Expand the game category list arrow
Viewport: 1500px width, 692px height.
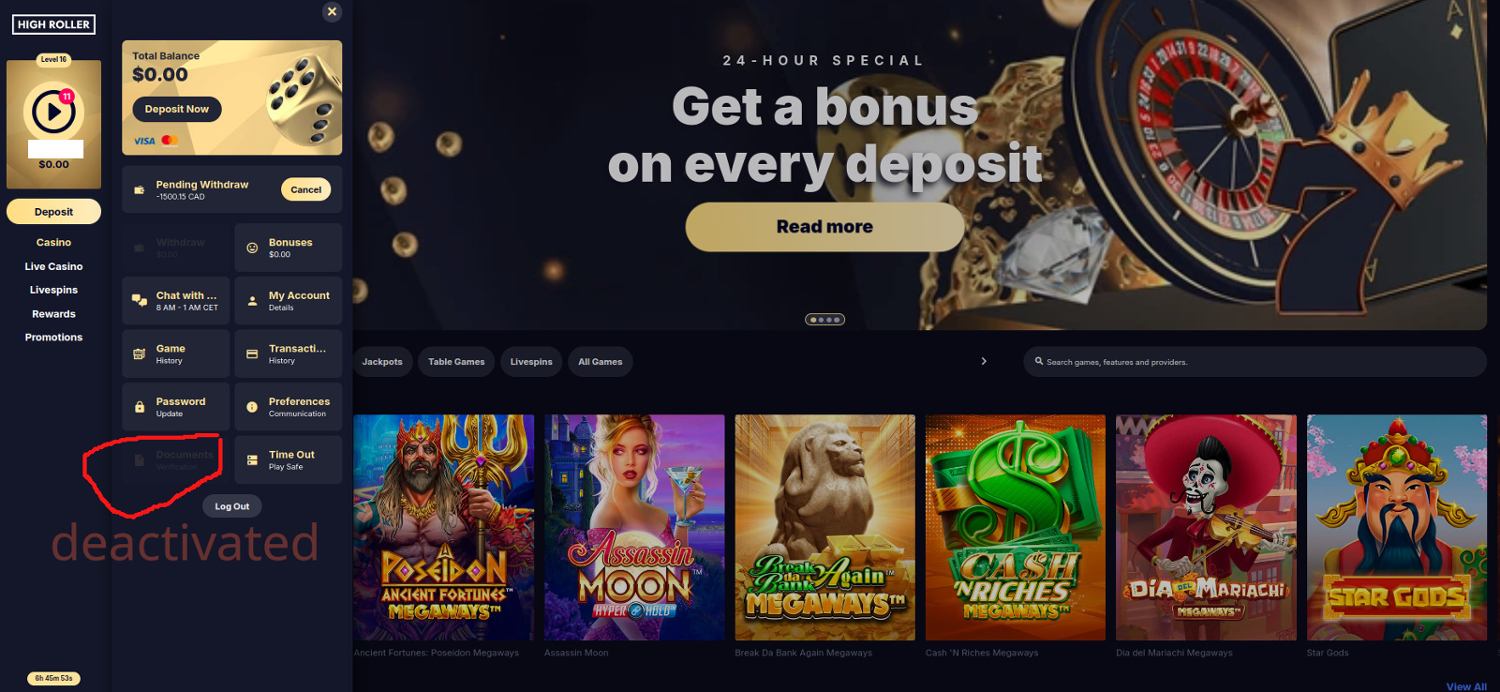pyautogui.click(x=983, y=361)
